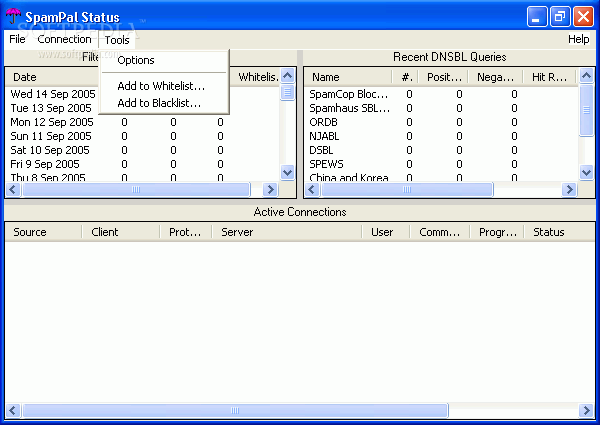Click the Hit R… column header
This screenshot has height=425, width=600.
(x=549, y=77)
